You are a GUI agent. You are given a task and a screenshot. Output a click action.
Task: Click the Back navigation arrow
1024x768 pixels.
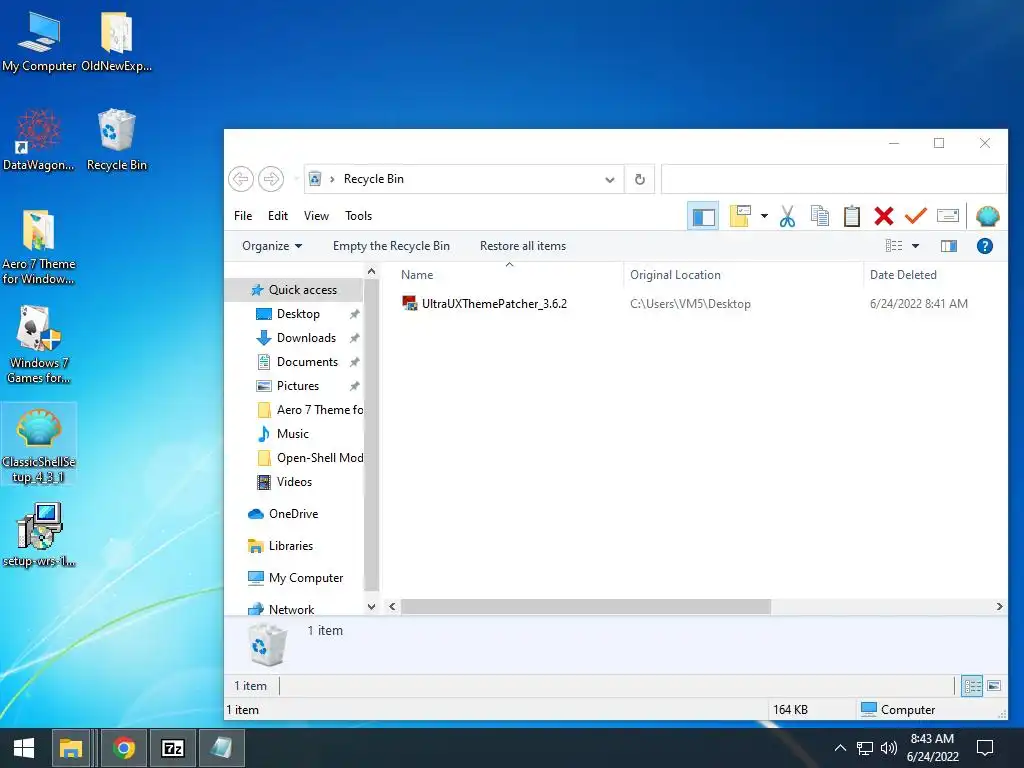[241, 179]
